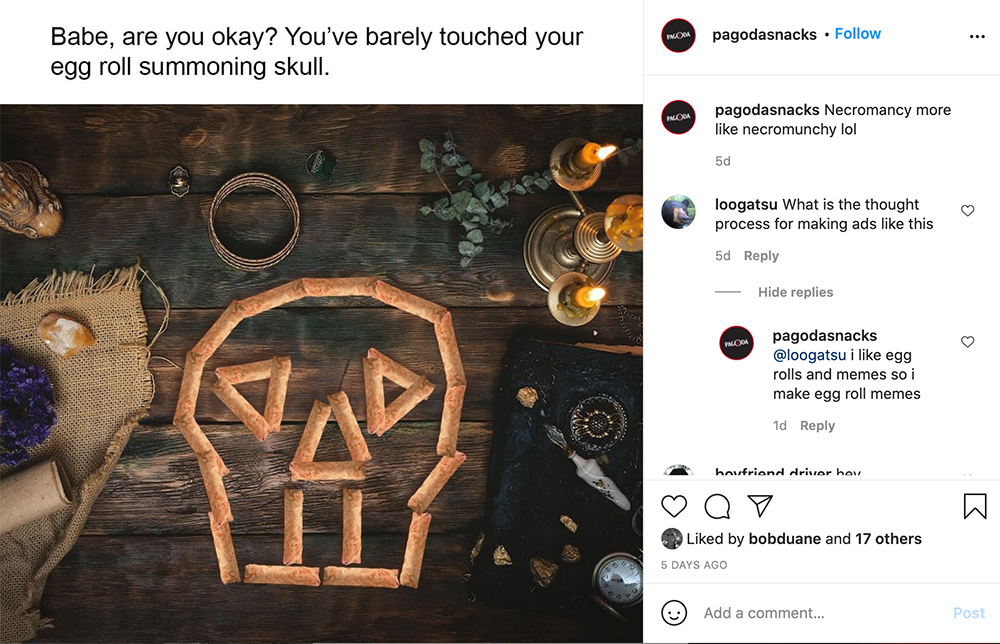Open loogatsu's bear profile picture
This screenshot has height=644, width=1000.
(679, 212)
